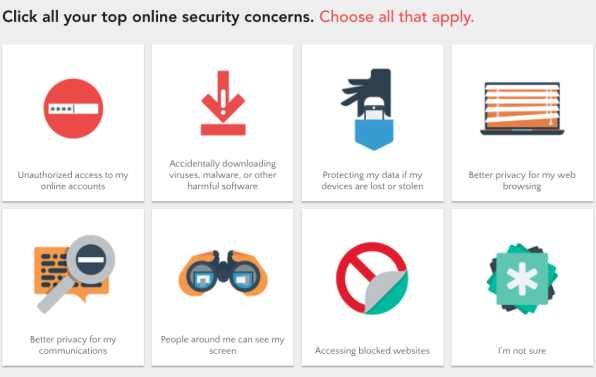Click the green asterisk cards icon
Viewport: 596px width, 377px height.
(522, 279)
